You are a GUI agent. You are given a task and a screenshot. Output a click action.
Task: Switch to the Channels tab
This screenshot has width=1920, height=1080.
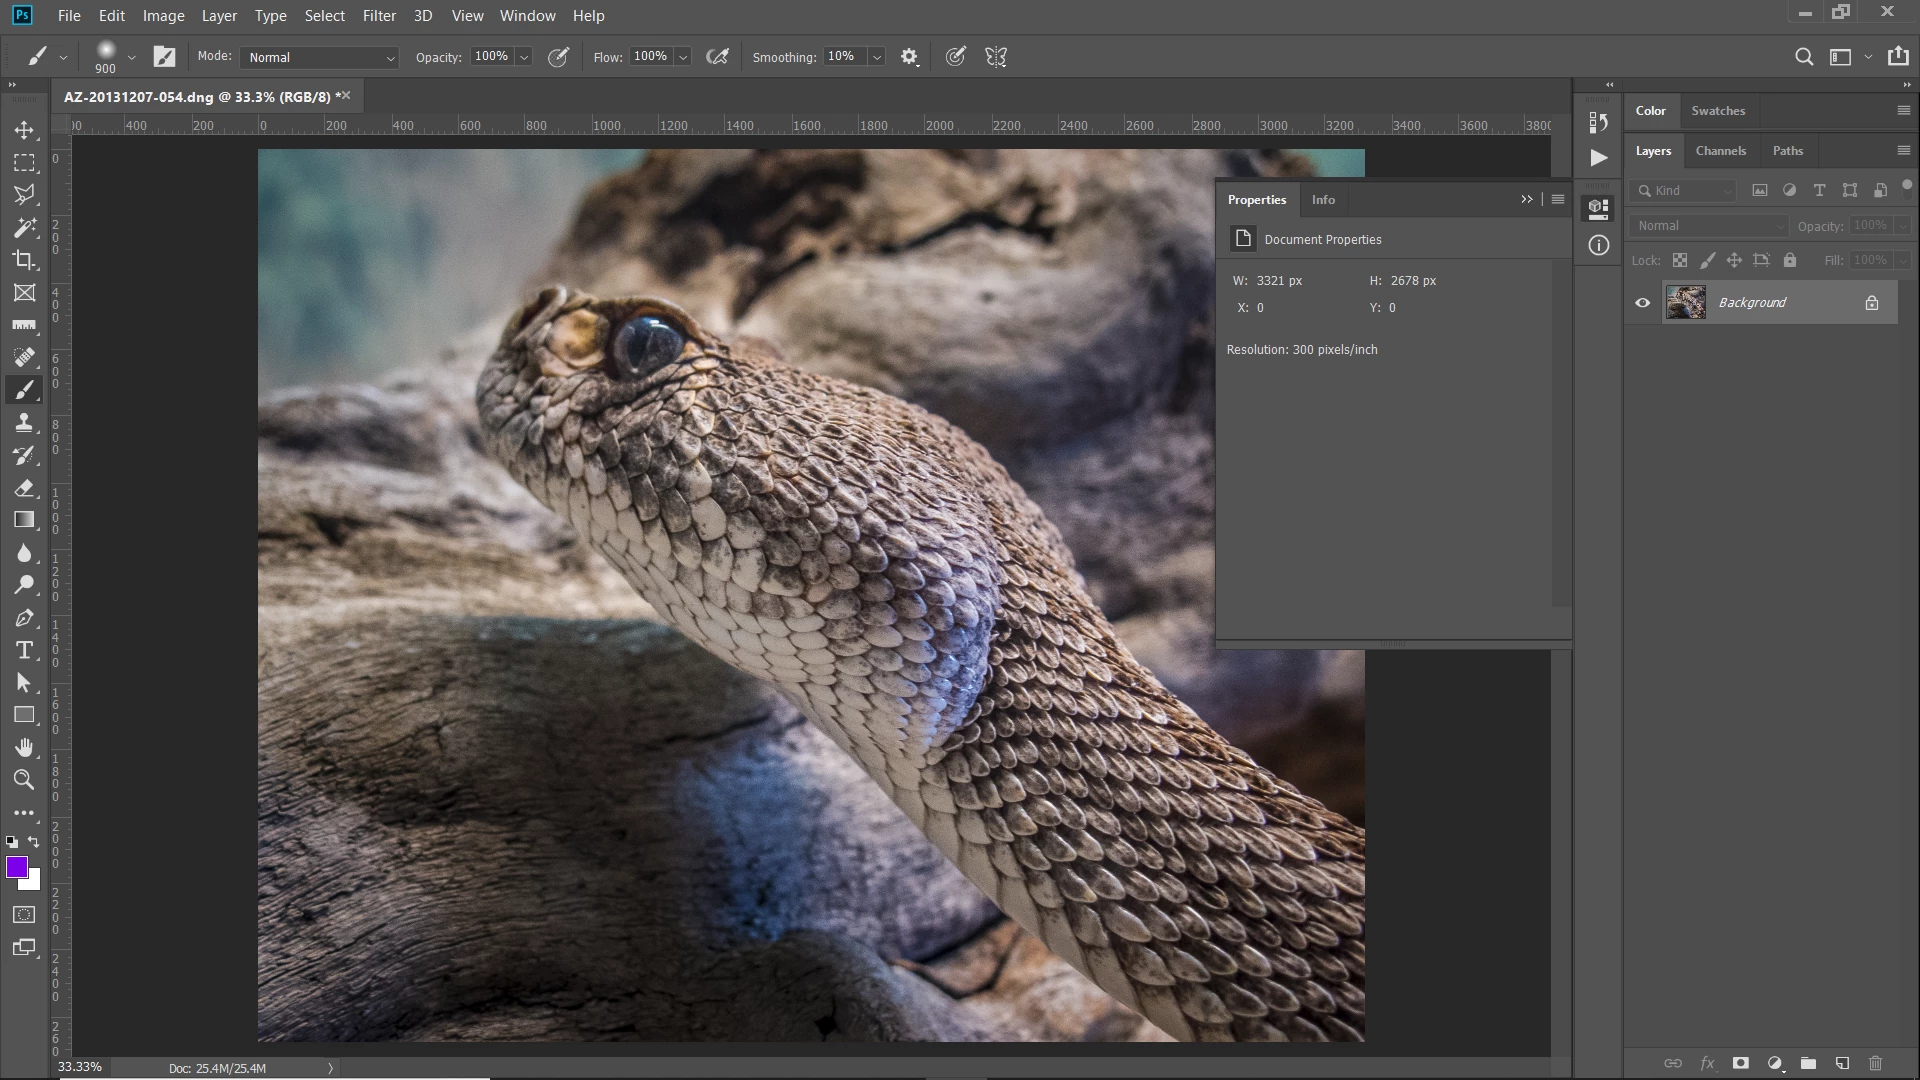pos(1720,151)
